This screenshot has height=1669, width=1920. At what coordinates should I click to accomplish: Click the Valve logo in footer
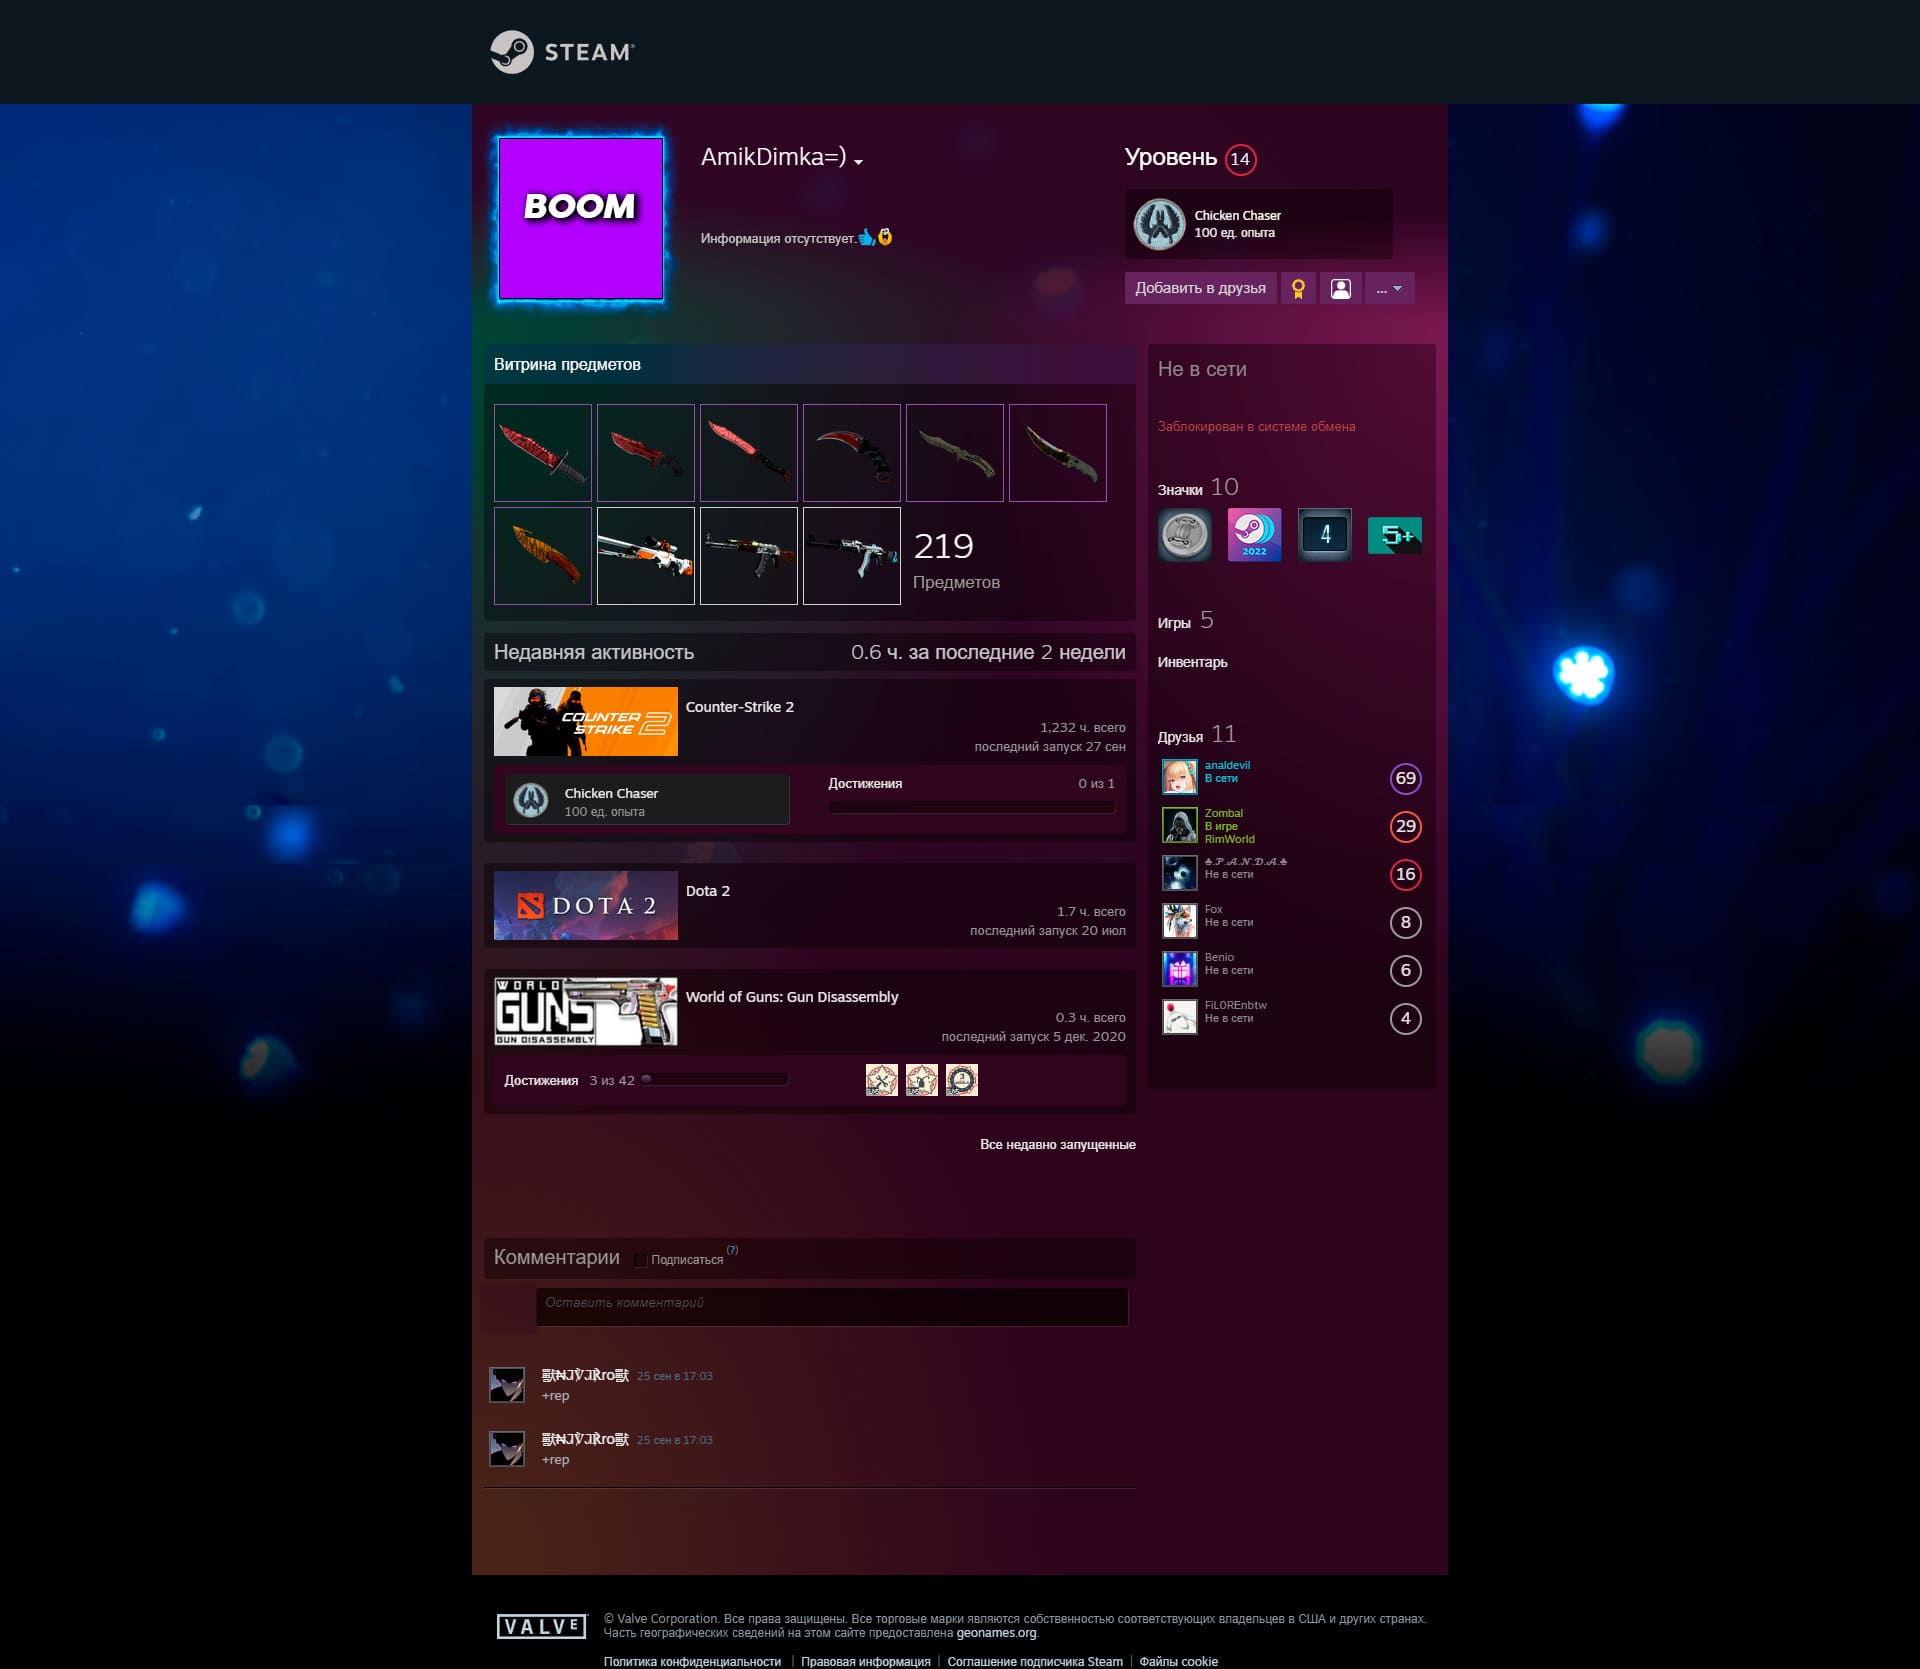(x=541, y=1626)
